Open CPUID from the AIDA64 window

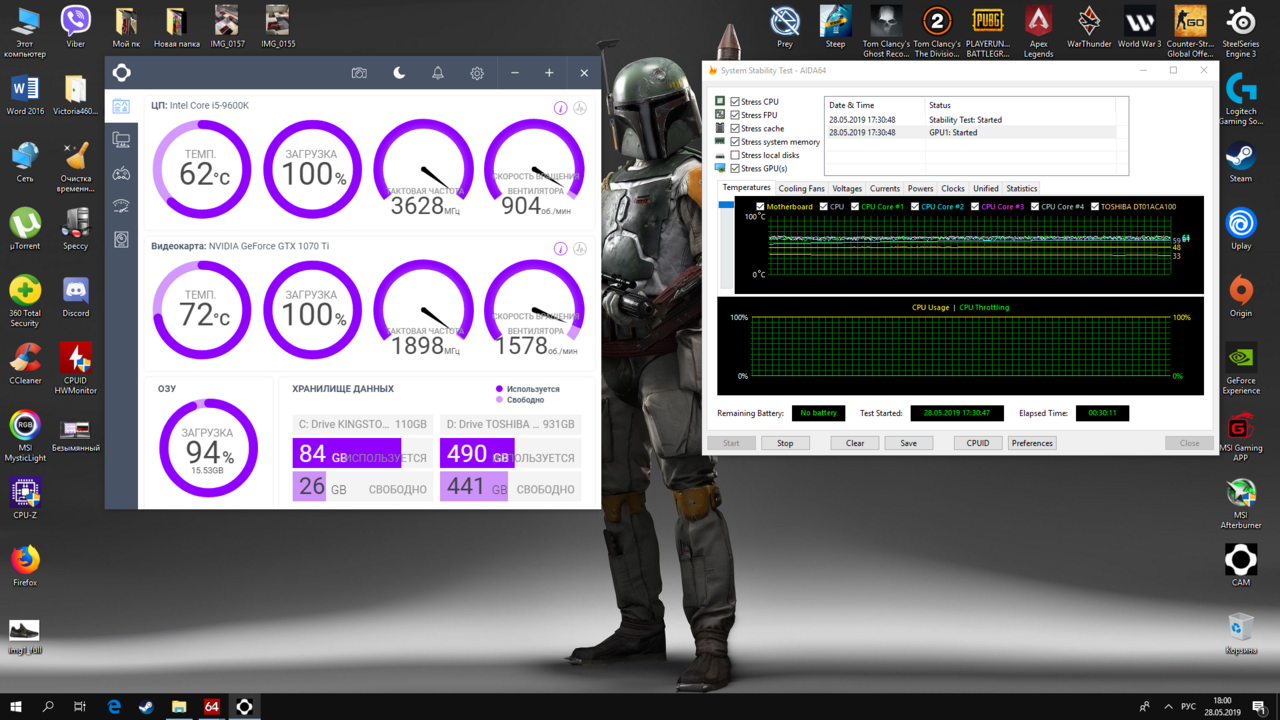[x=978, y=443]
